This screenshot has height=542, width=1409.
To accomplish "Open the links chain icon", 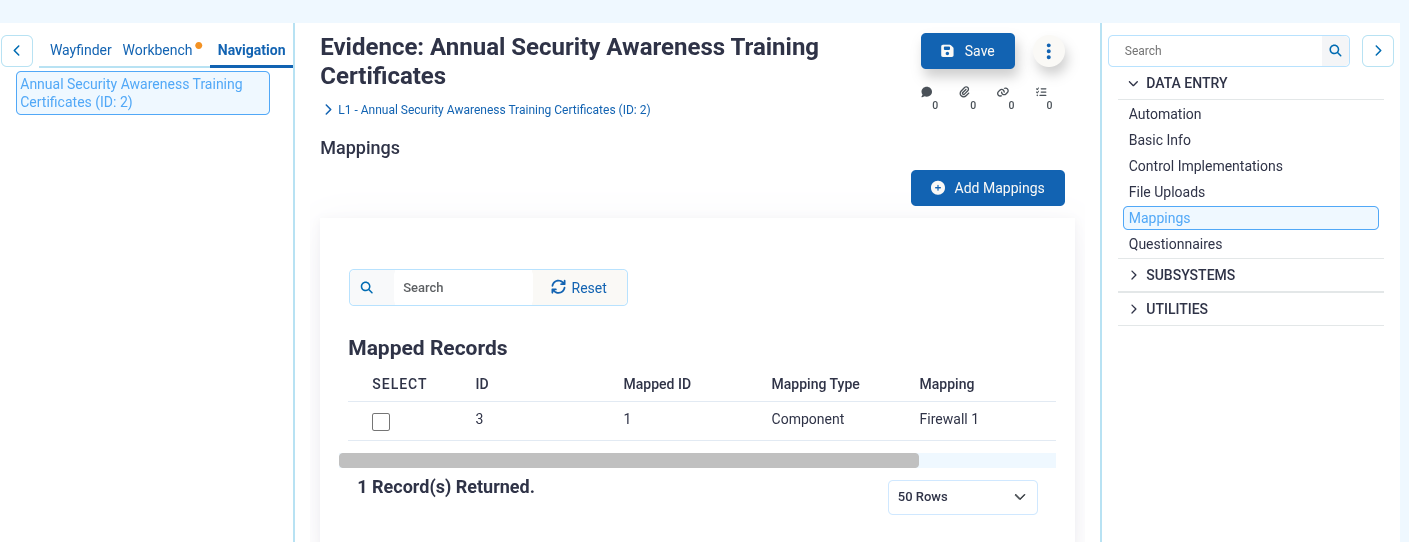I will [1003, 92].
